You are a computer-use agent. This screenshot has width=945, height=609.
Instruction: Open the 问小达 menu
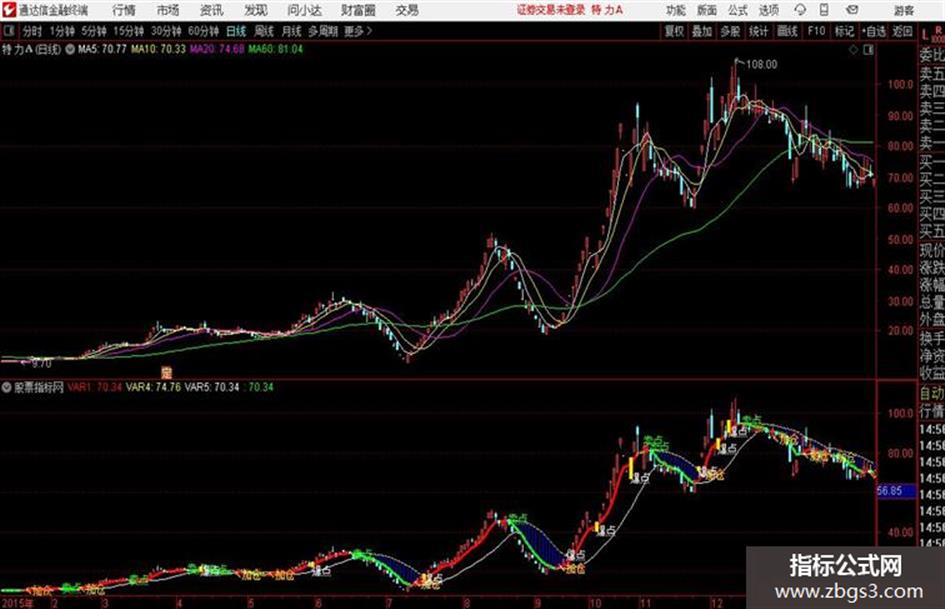click(x=304, y=10)
